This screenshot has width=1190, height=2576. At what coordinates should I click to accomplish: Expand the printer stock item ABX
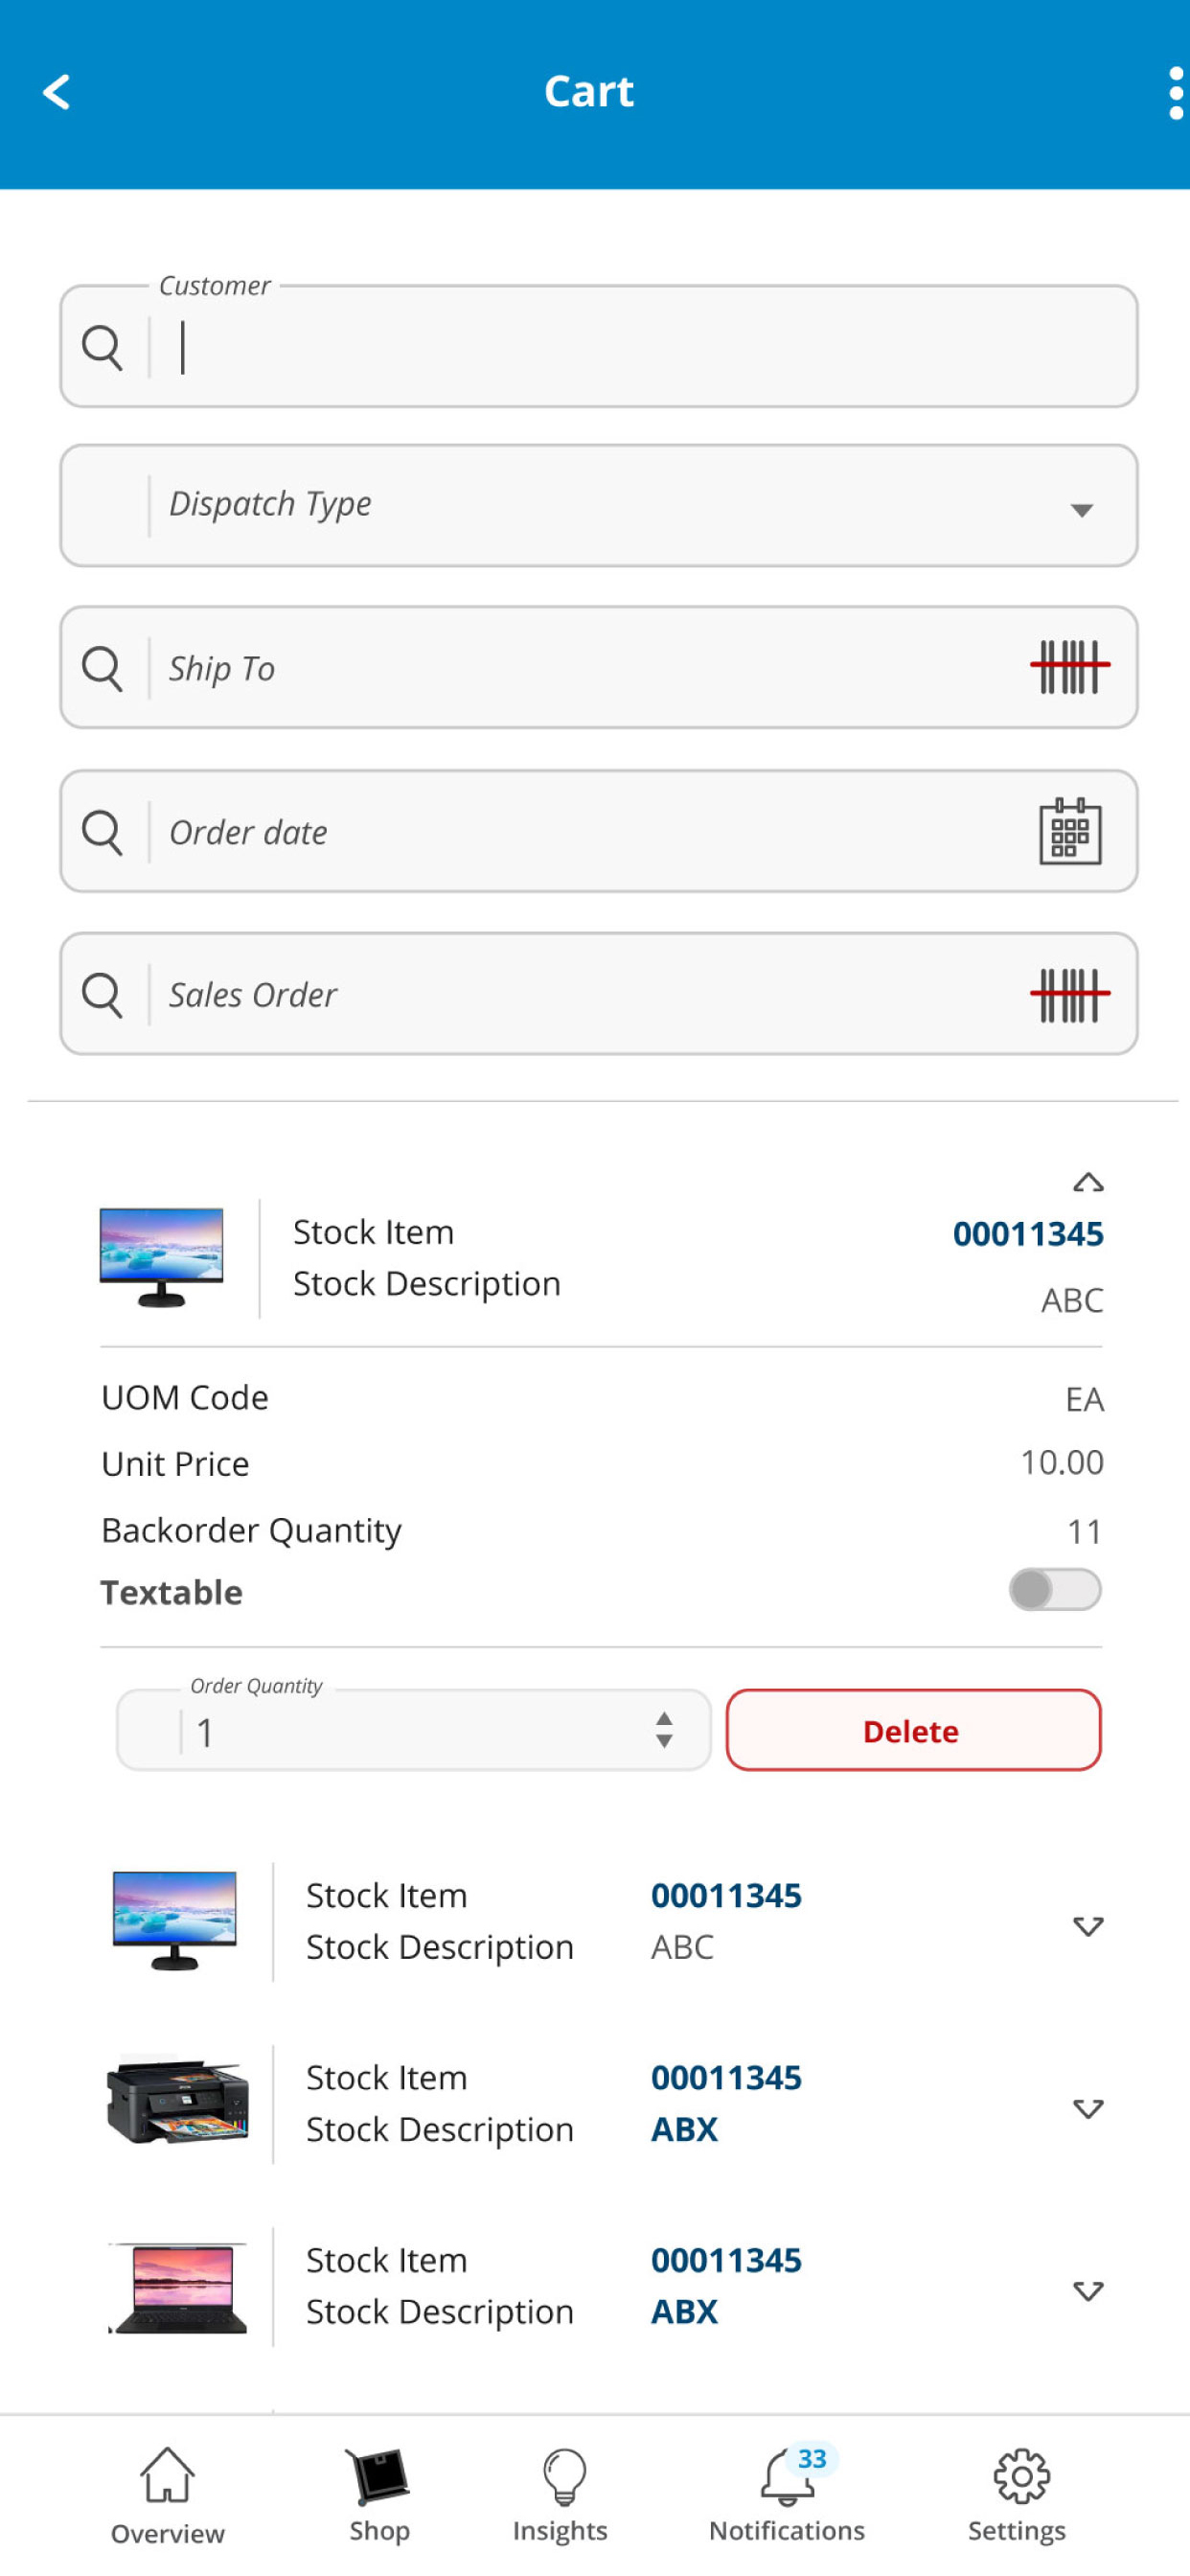[x=1088, y=2108]
